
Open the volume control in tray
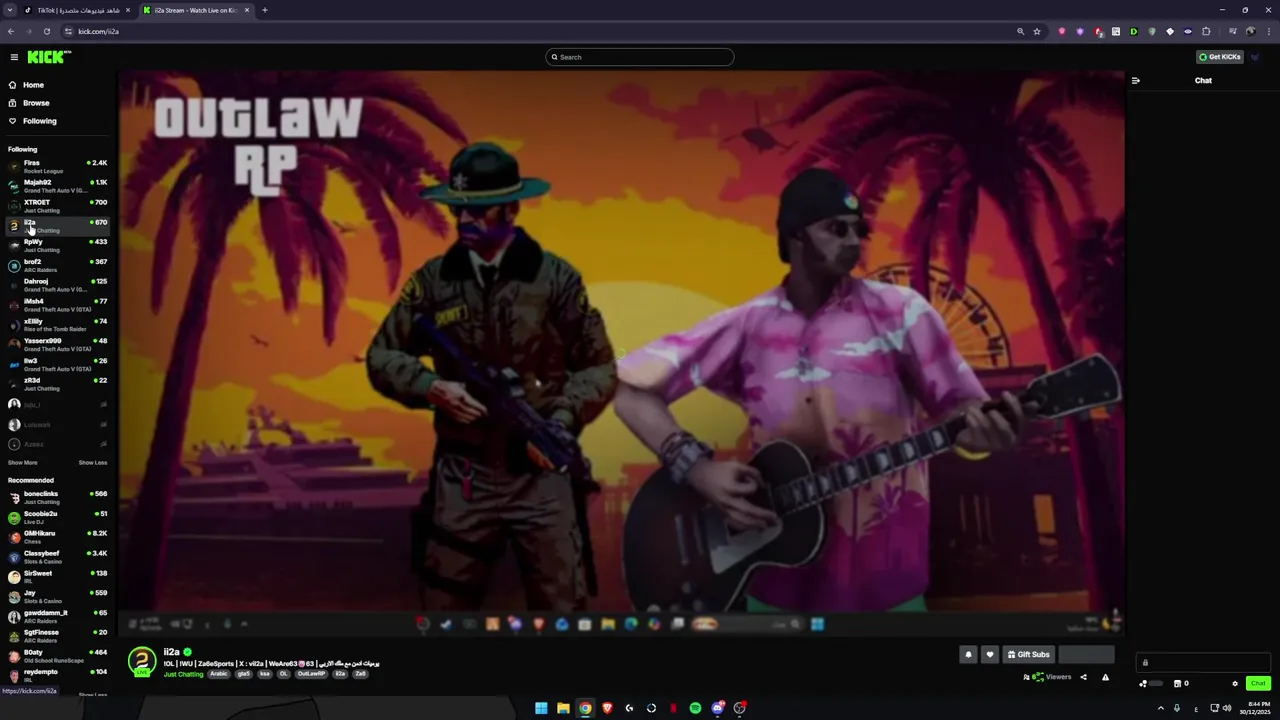pyautogui.click(x=1227, y=708)
